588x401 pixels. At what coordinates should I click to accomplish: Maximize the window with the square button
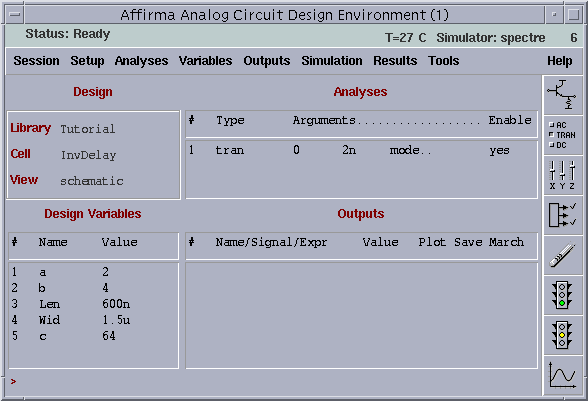(x=573, y=15)
